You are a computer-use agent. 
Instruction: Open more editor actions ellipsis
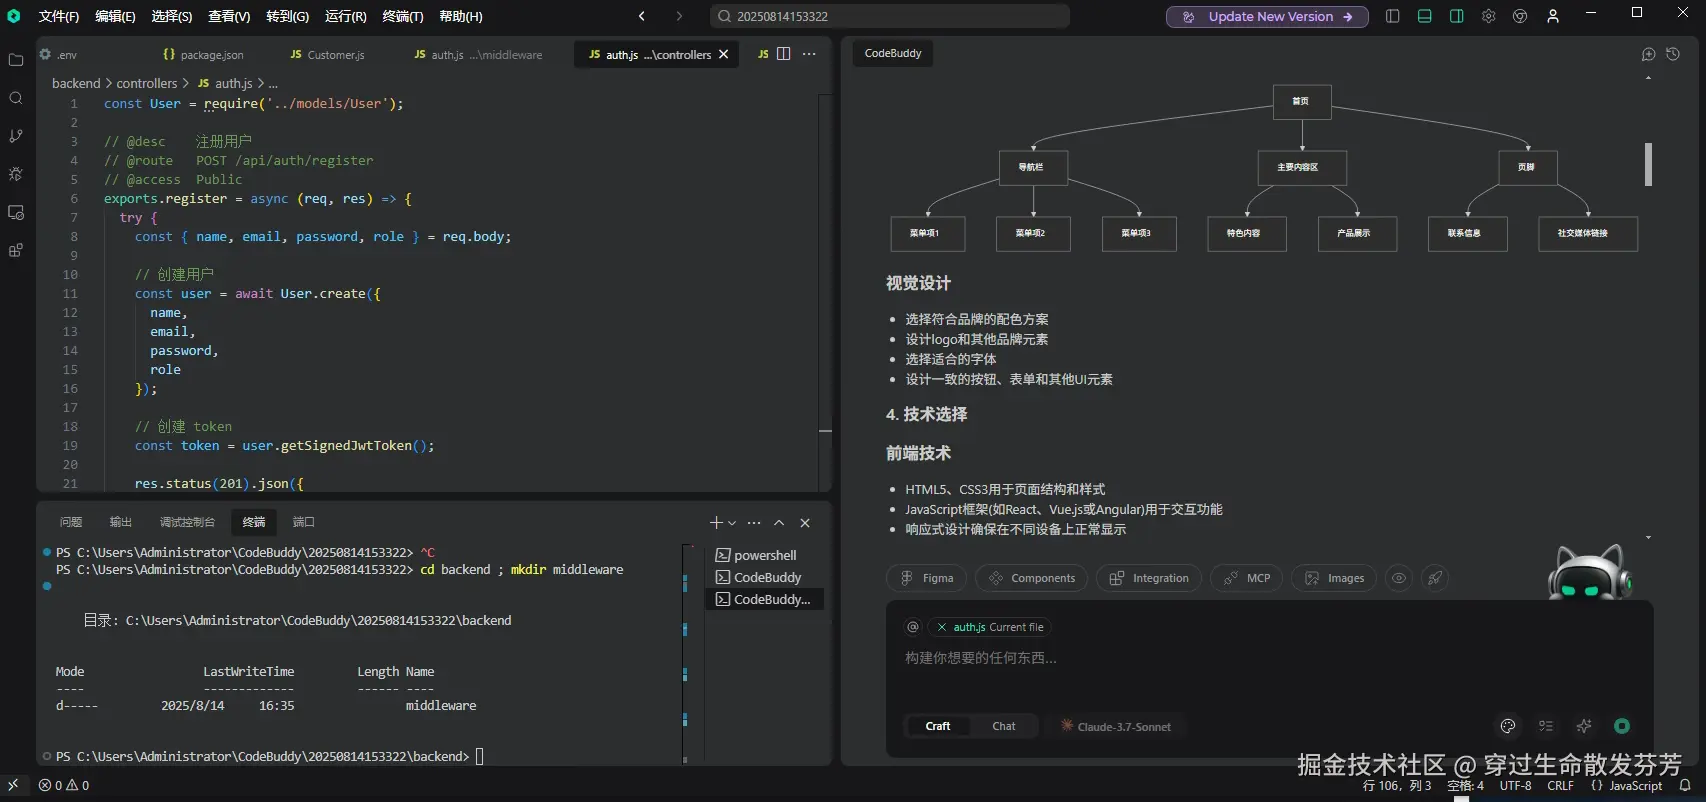[809, 54]
